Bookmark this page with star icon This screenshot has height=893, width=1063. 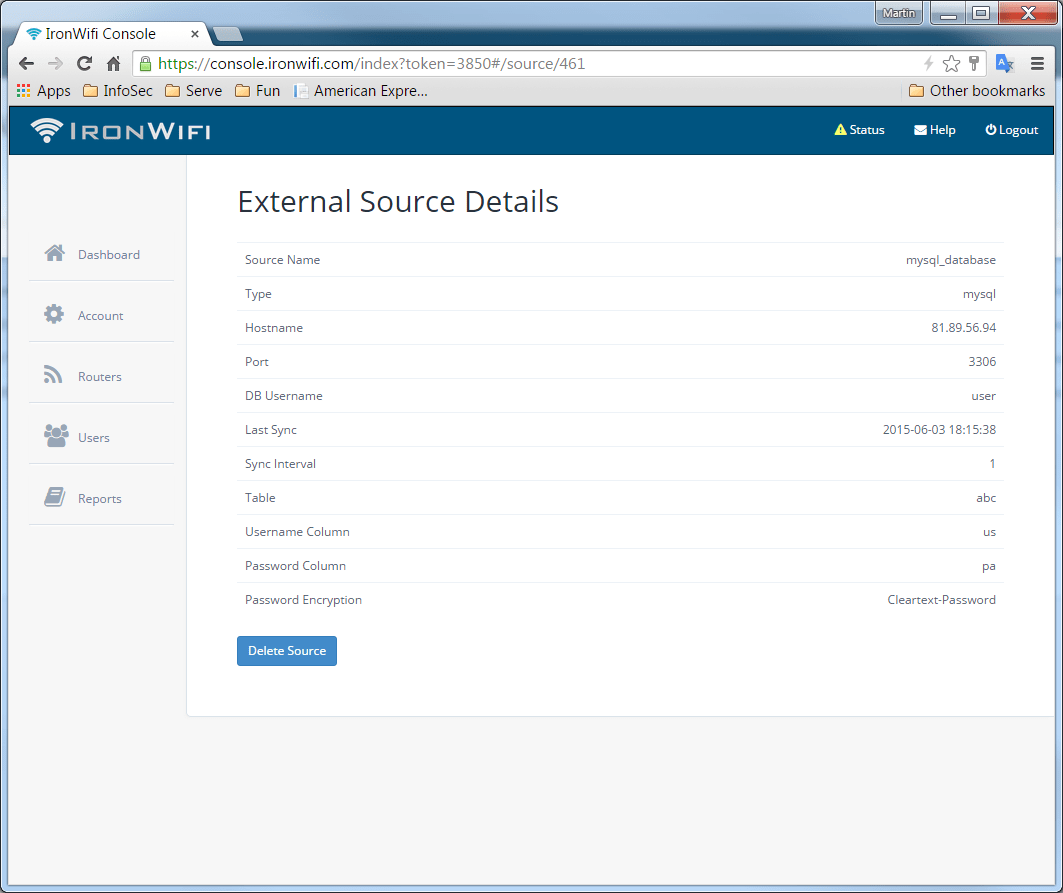[x=951, y=64]
